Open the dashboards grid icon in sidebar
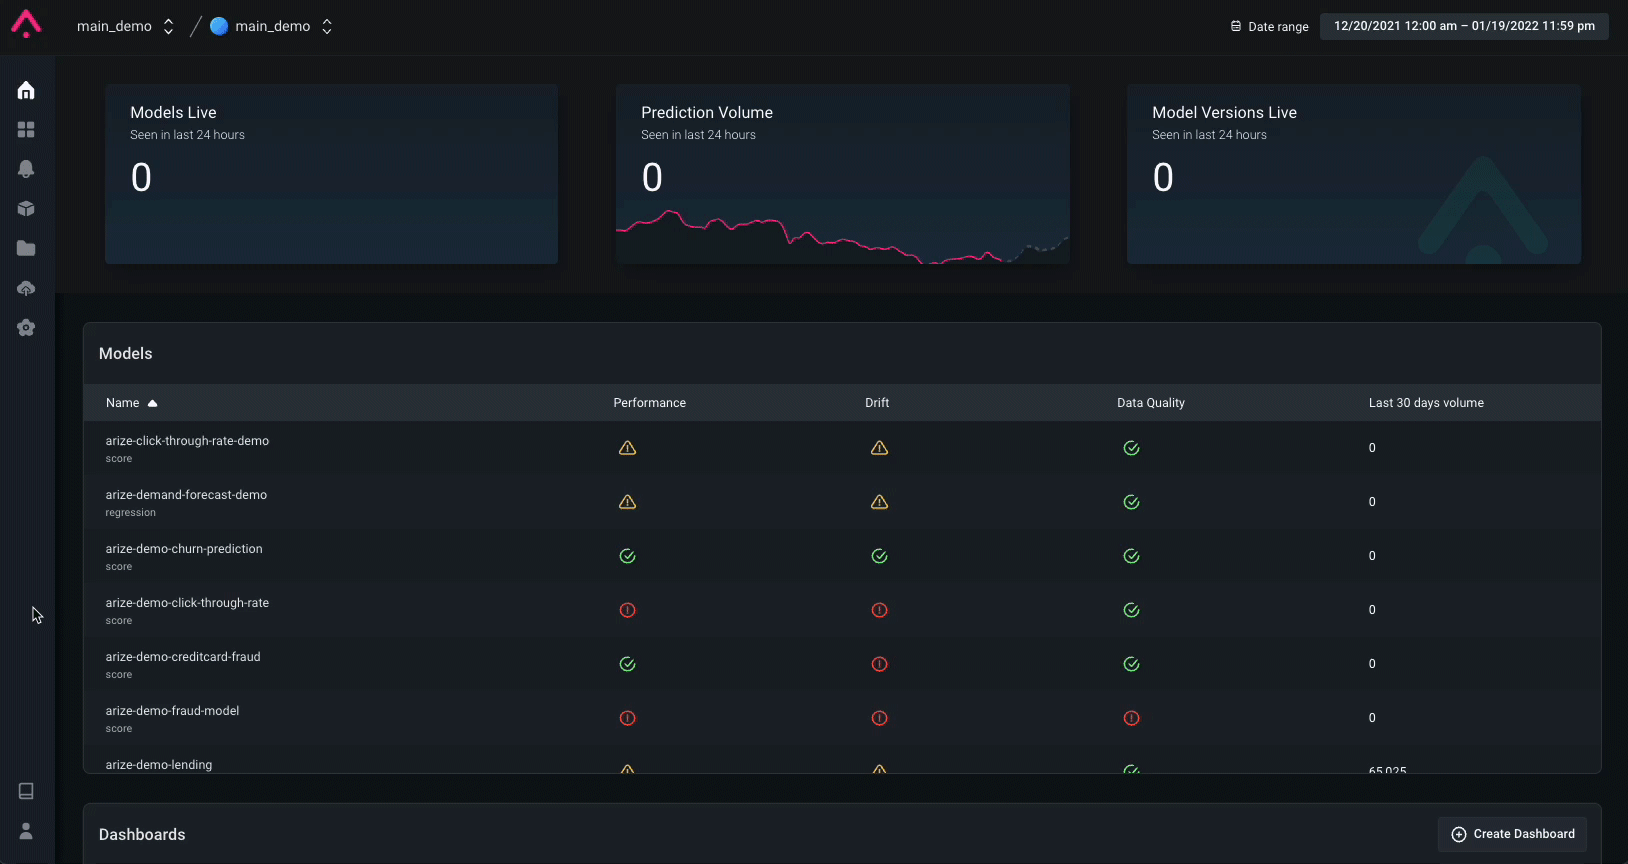 26,130
